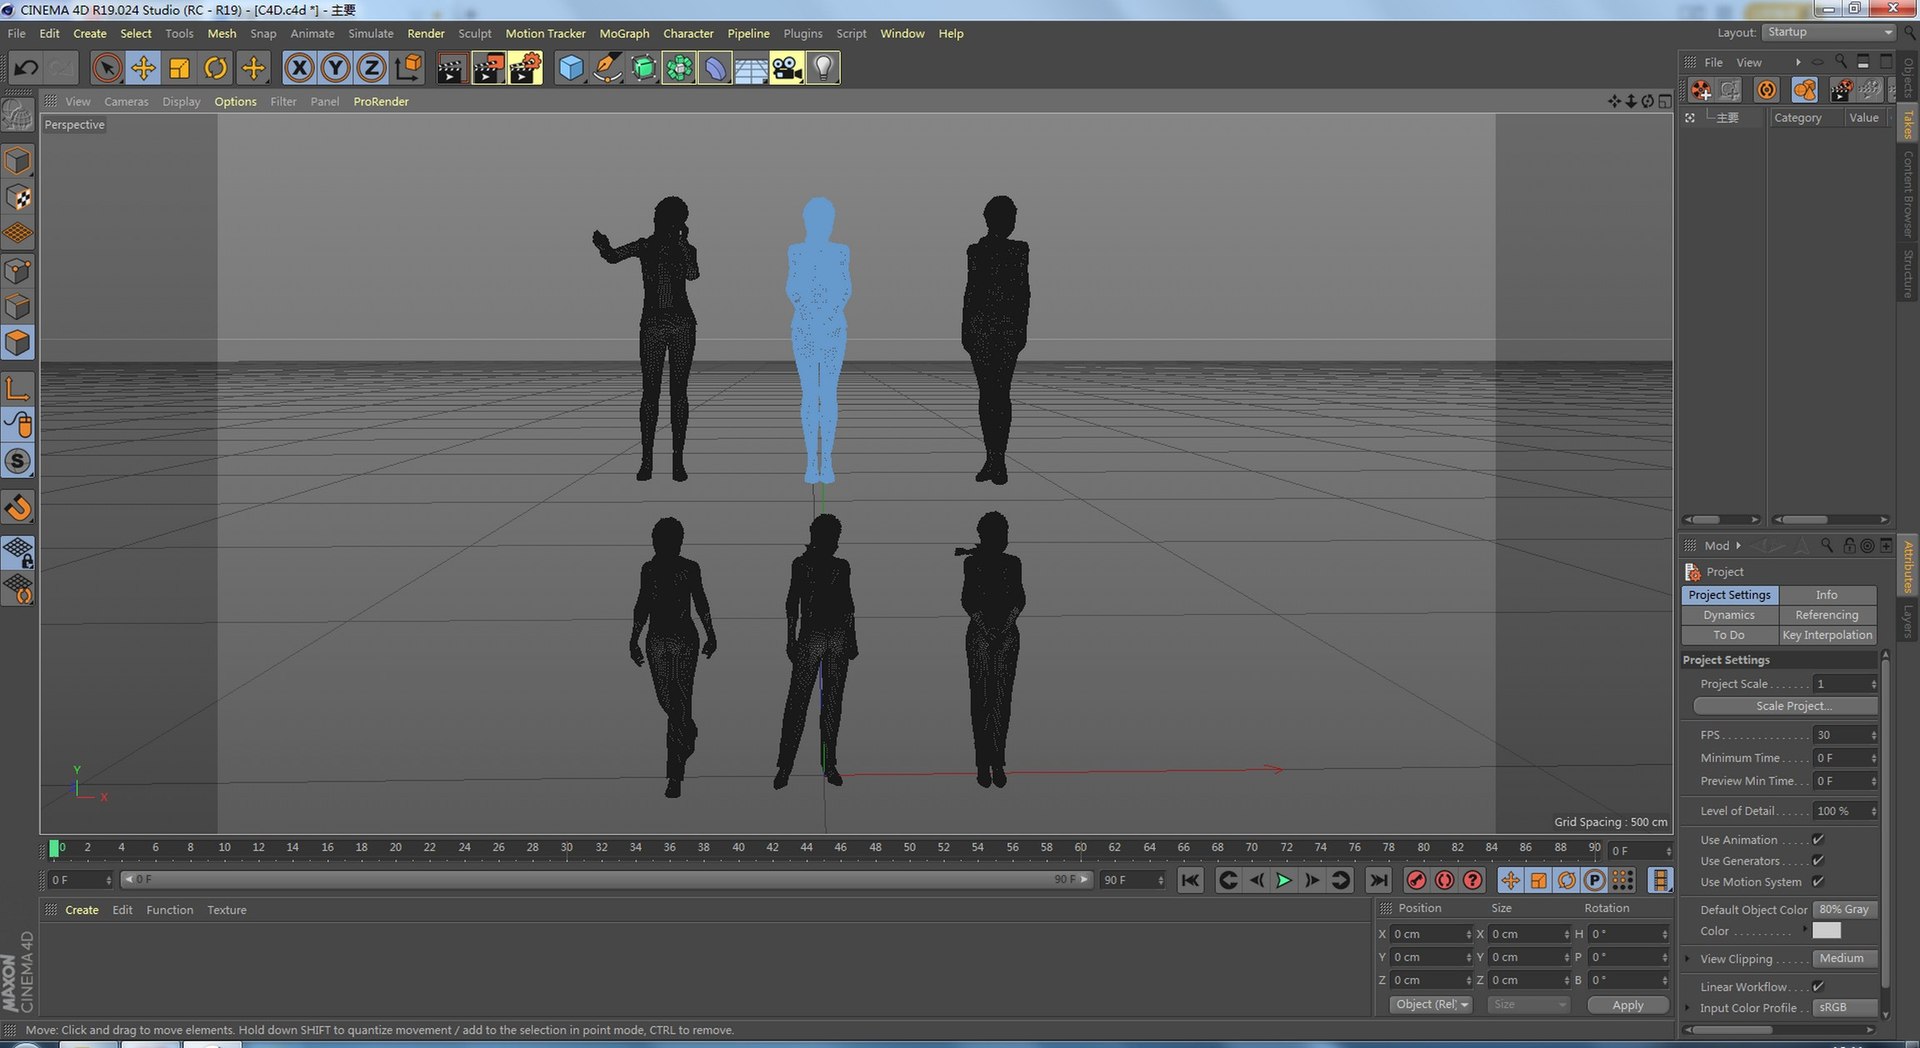Select the Live Selection tool
Screen dimensions: 1920x1048
click(x=107, y=68)
